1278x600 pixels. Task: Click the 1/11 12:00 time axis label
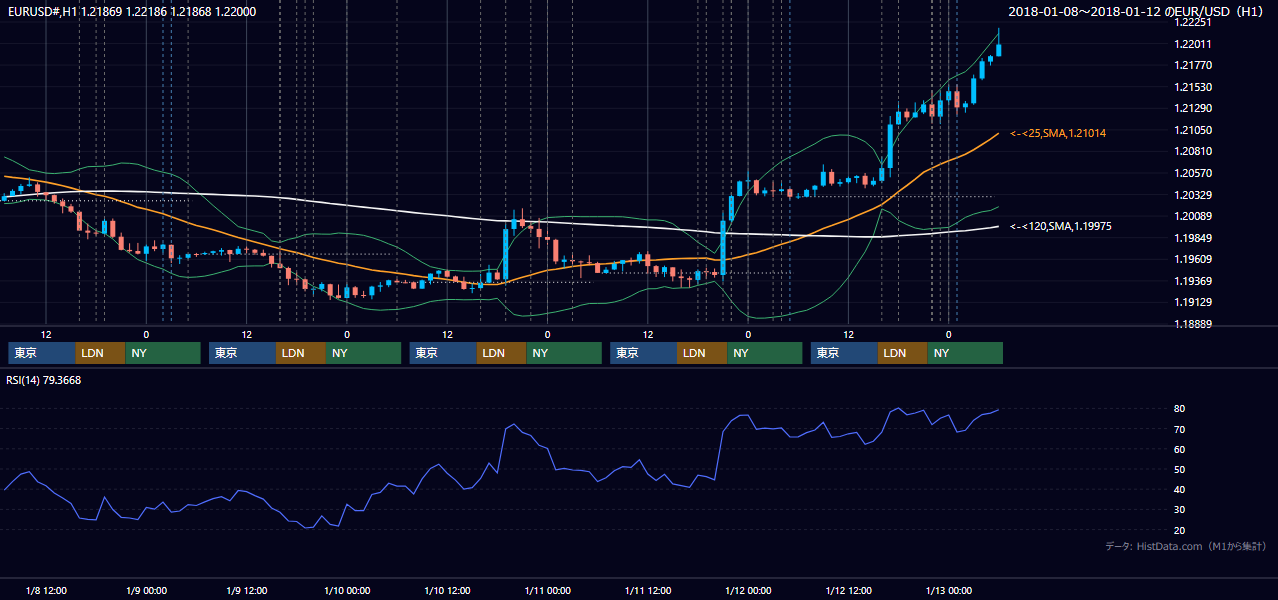[x=647, y=591]
